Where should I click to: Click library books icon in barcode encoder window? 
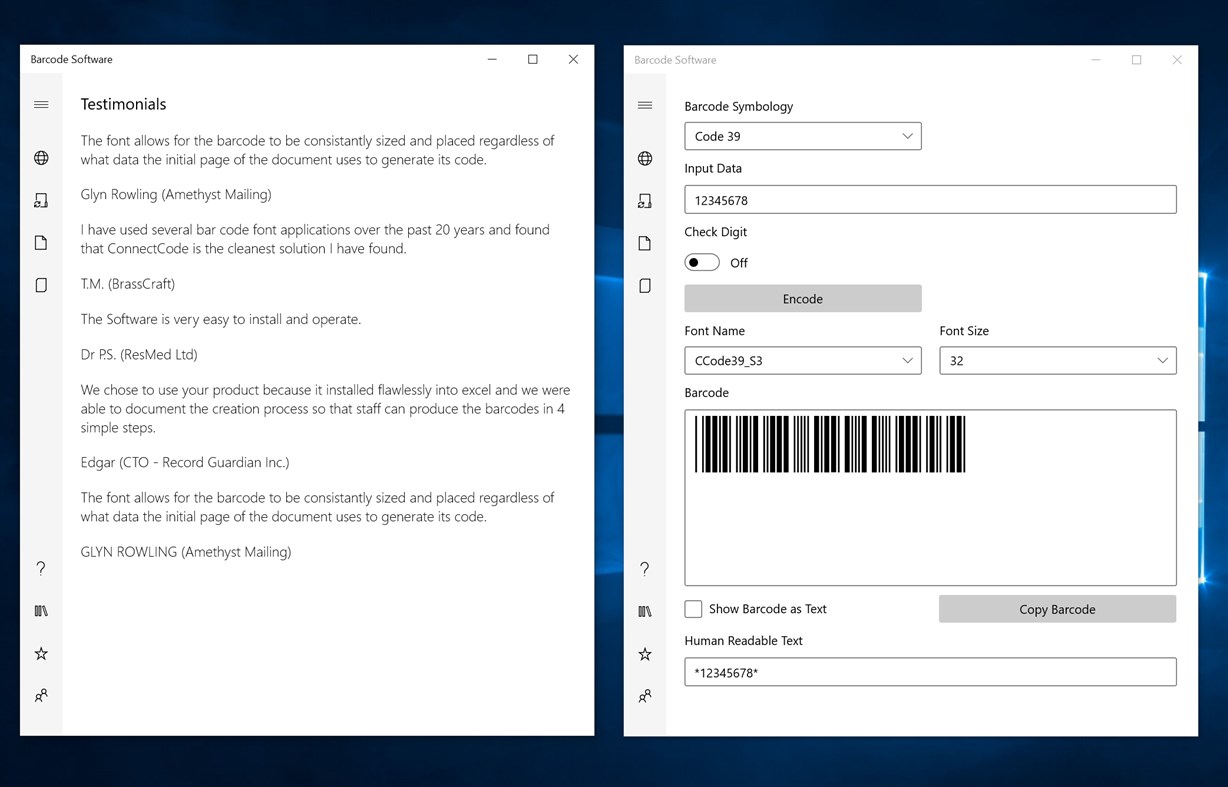pyautogui.click(x=645, y=612)
